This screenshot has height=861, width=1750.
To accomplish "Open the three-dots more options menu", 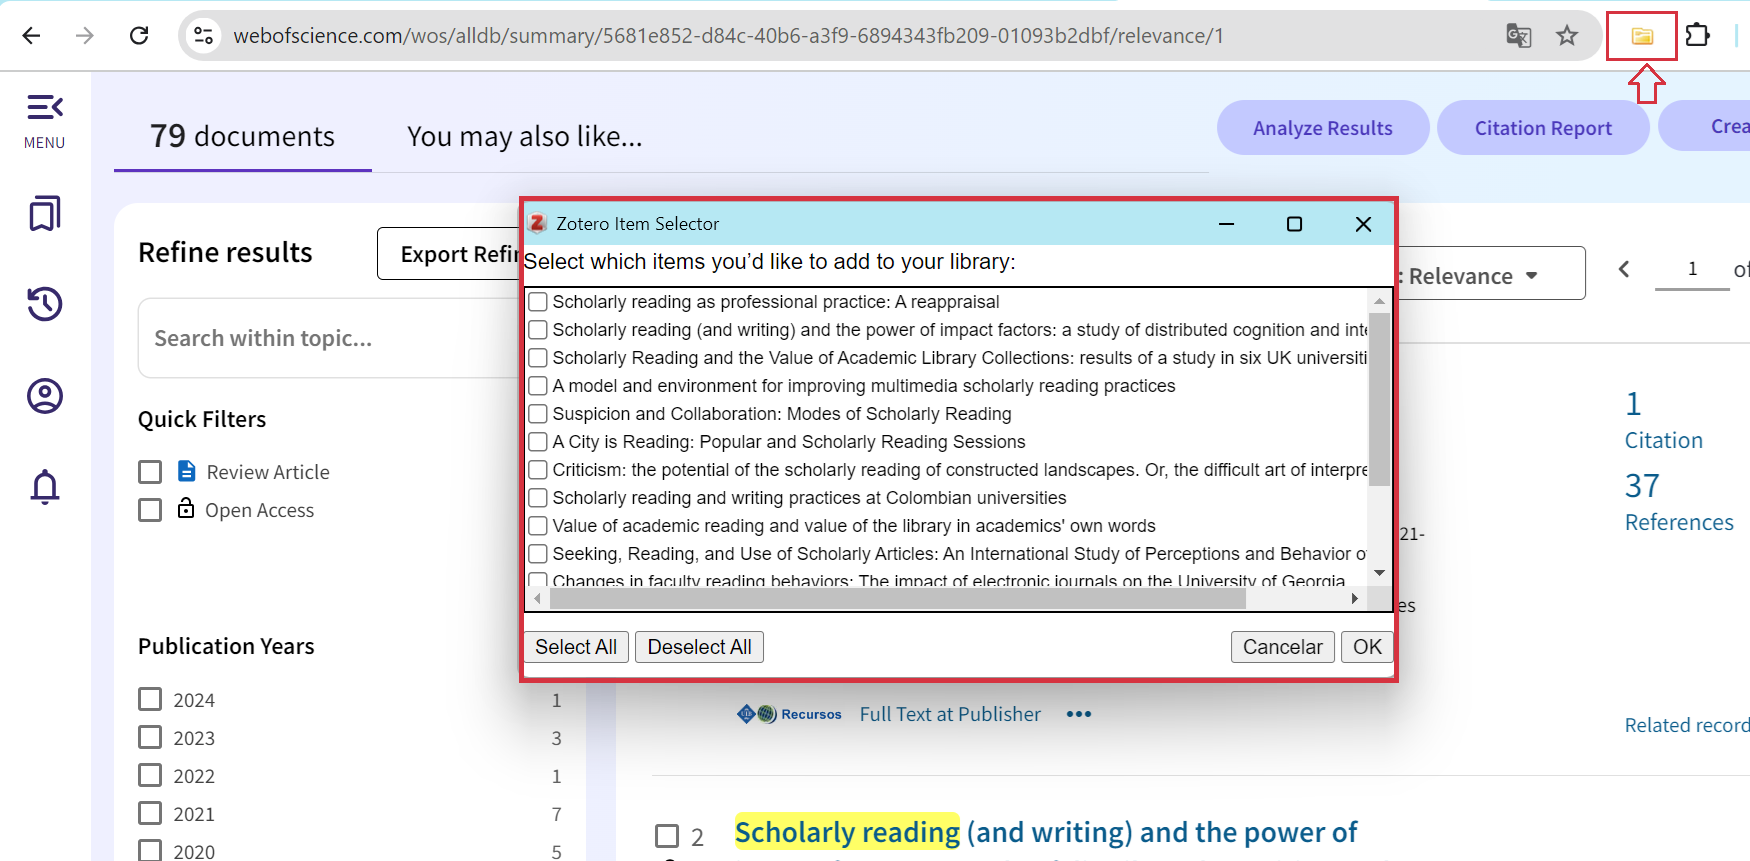I will [x=1079, y=714].
